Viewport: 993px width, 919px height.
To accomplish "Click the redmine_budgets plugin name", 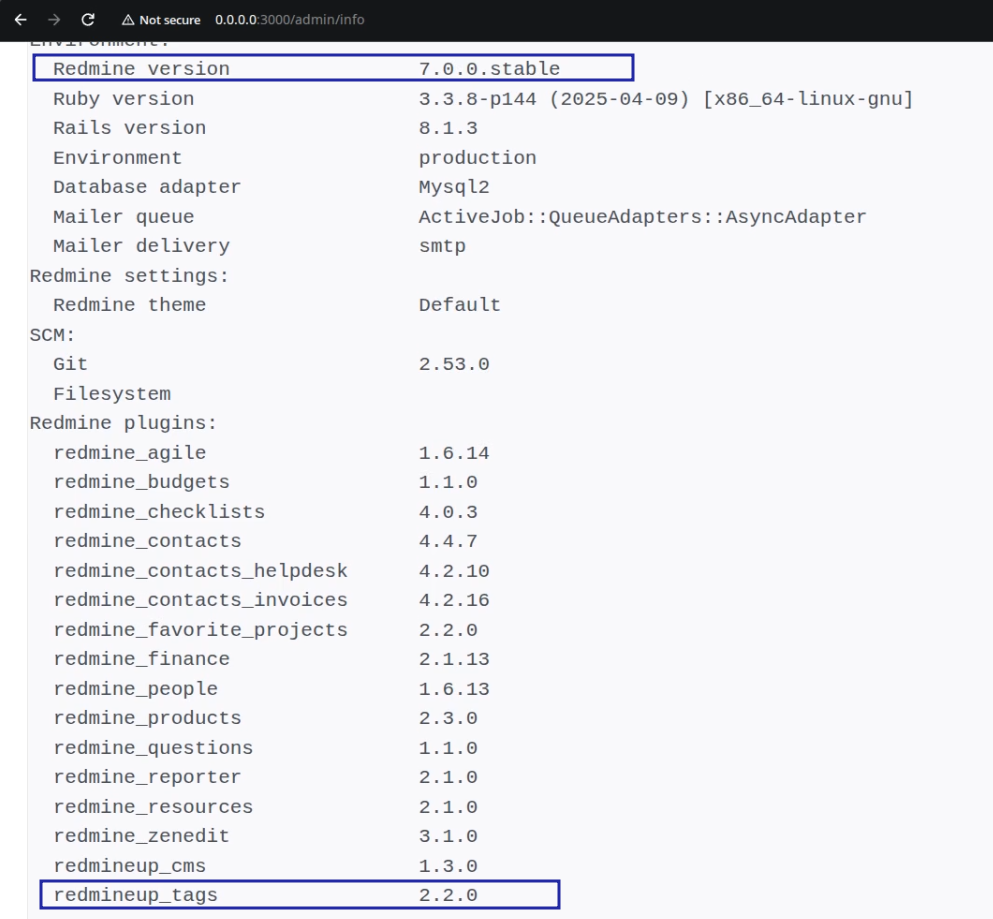I will [141, 482].
